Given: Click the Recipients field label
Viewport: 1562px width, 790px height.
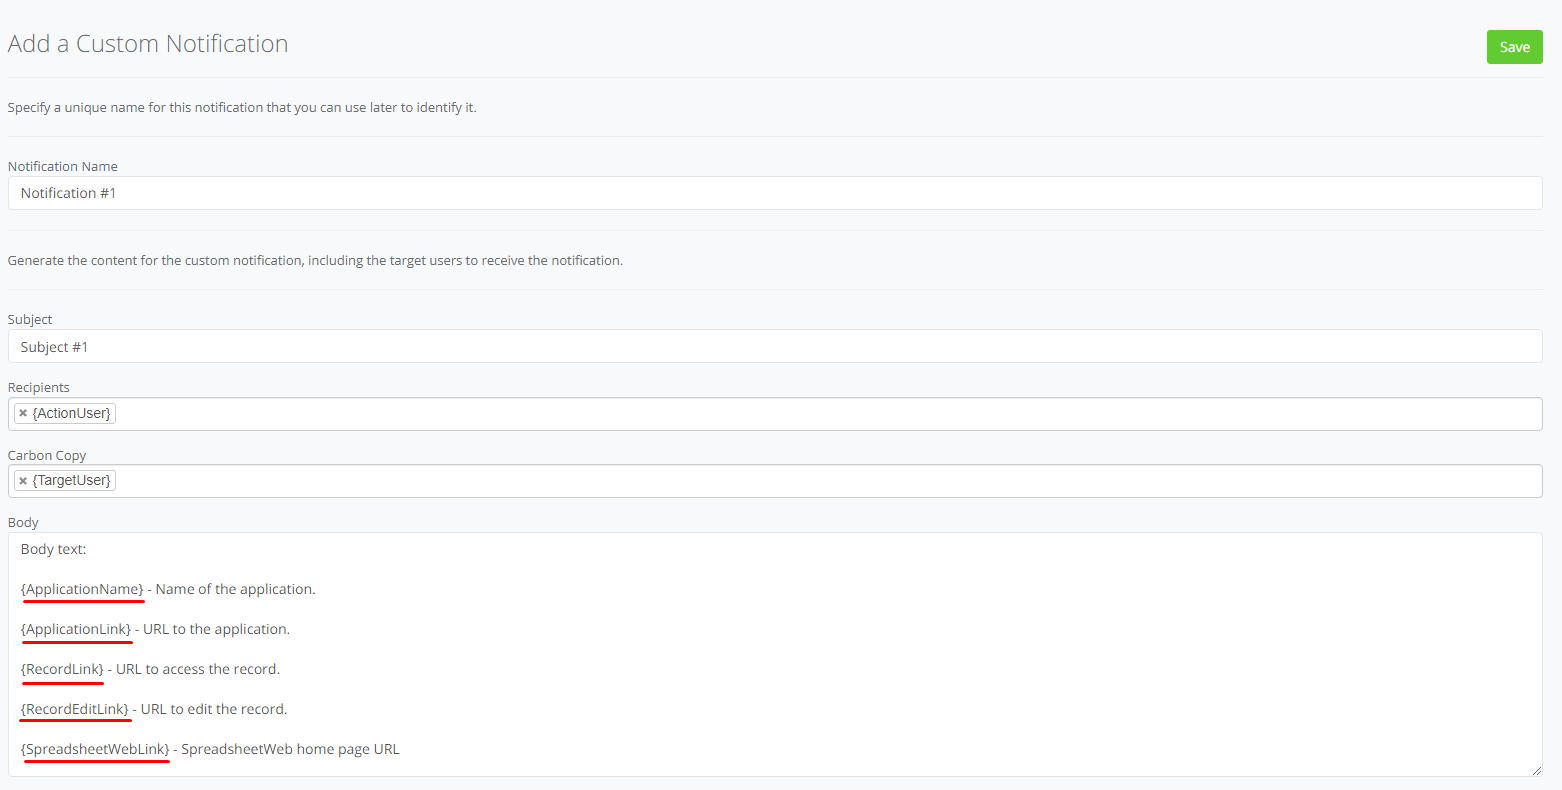Looking at the screenshot, I should (x=39, y=387).
